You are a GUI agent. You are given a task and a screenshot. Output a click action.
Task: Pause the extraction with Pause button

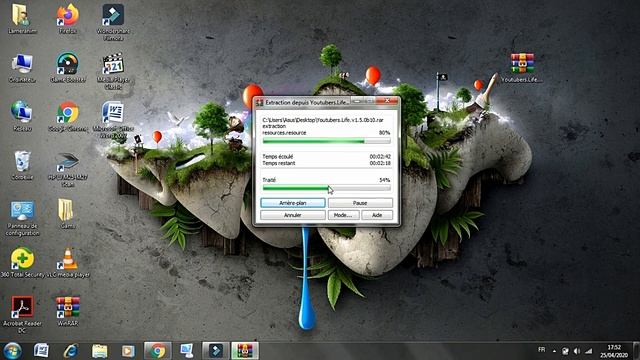pyautogui.click(x=360, y=203)
